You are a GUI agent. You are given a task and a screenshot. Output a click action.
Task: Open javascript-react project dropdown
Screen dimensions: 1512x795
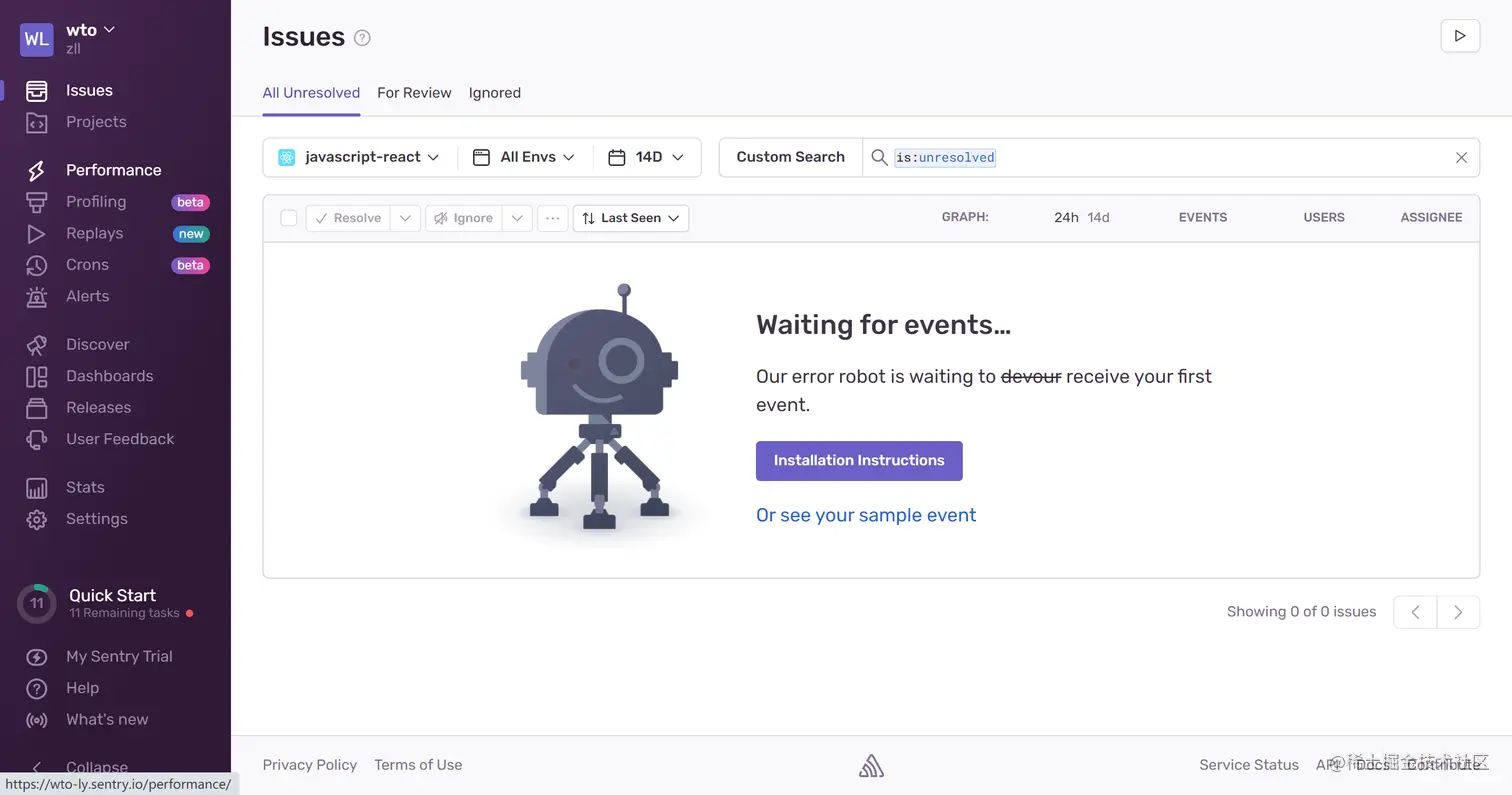tap(360, 157)
